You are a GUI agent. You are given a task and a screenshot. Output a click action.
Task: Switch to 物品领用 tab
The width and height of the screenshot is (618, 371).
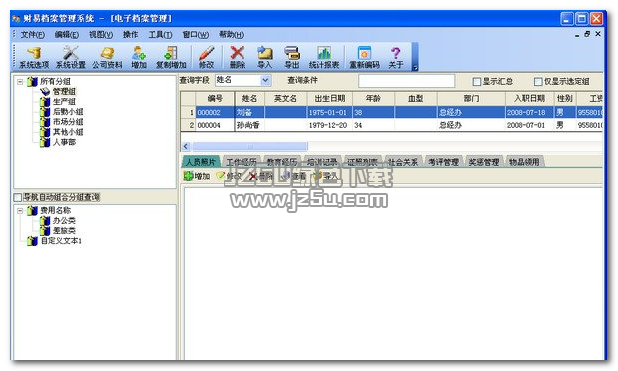pos(524,162)
